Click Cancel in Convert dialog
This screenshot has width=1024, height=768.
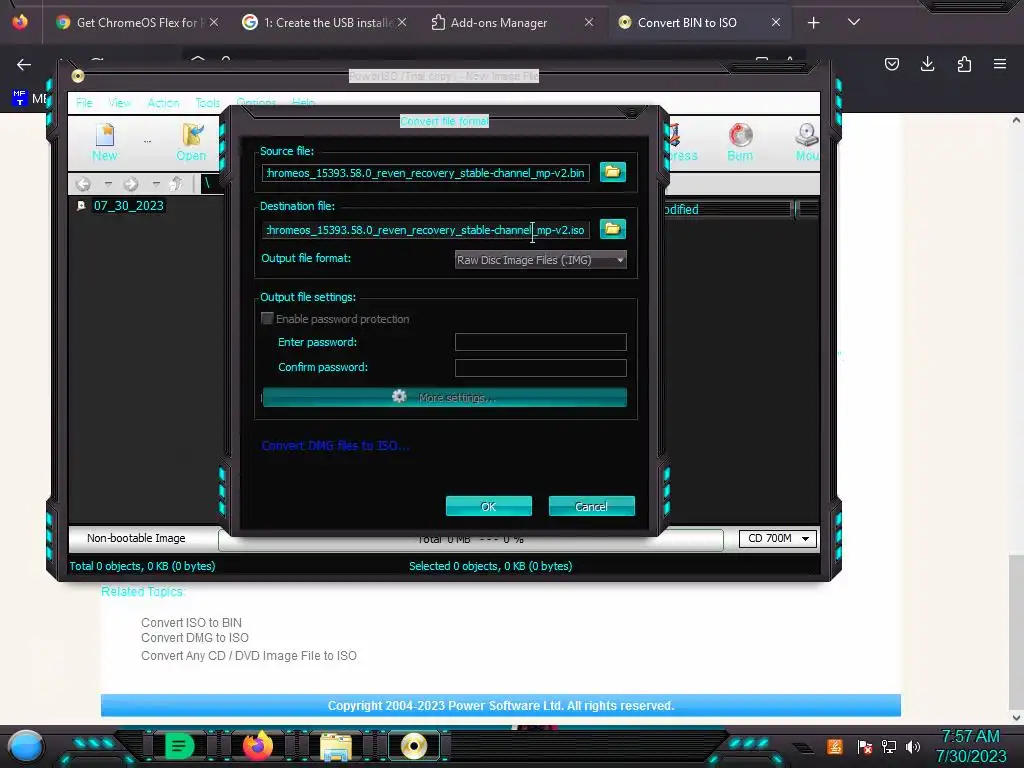[591, 506]
